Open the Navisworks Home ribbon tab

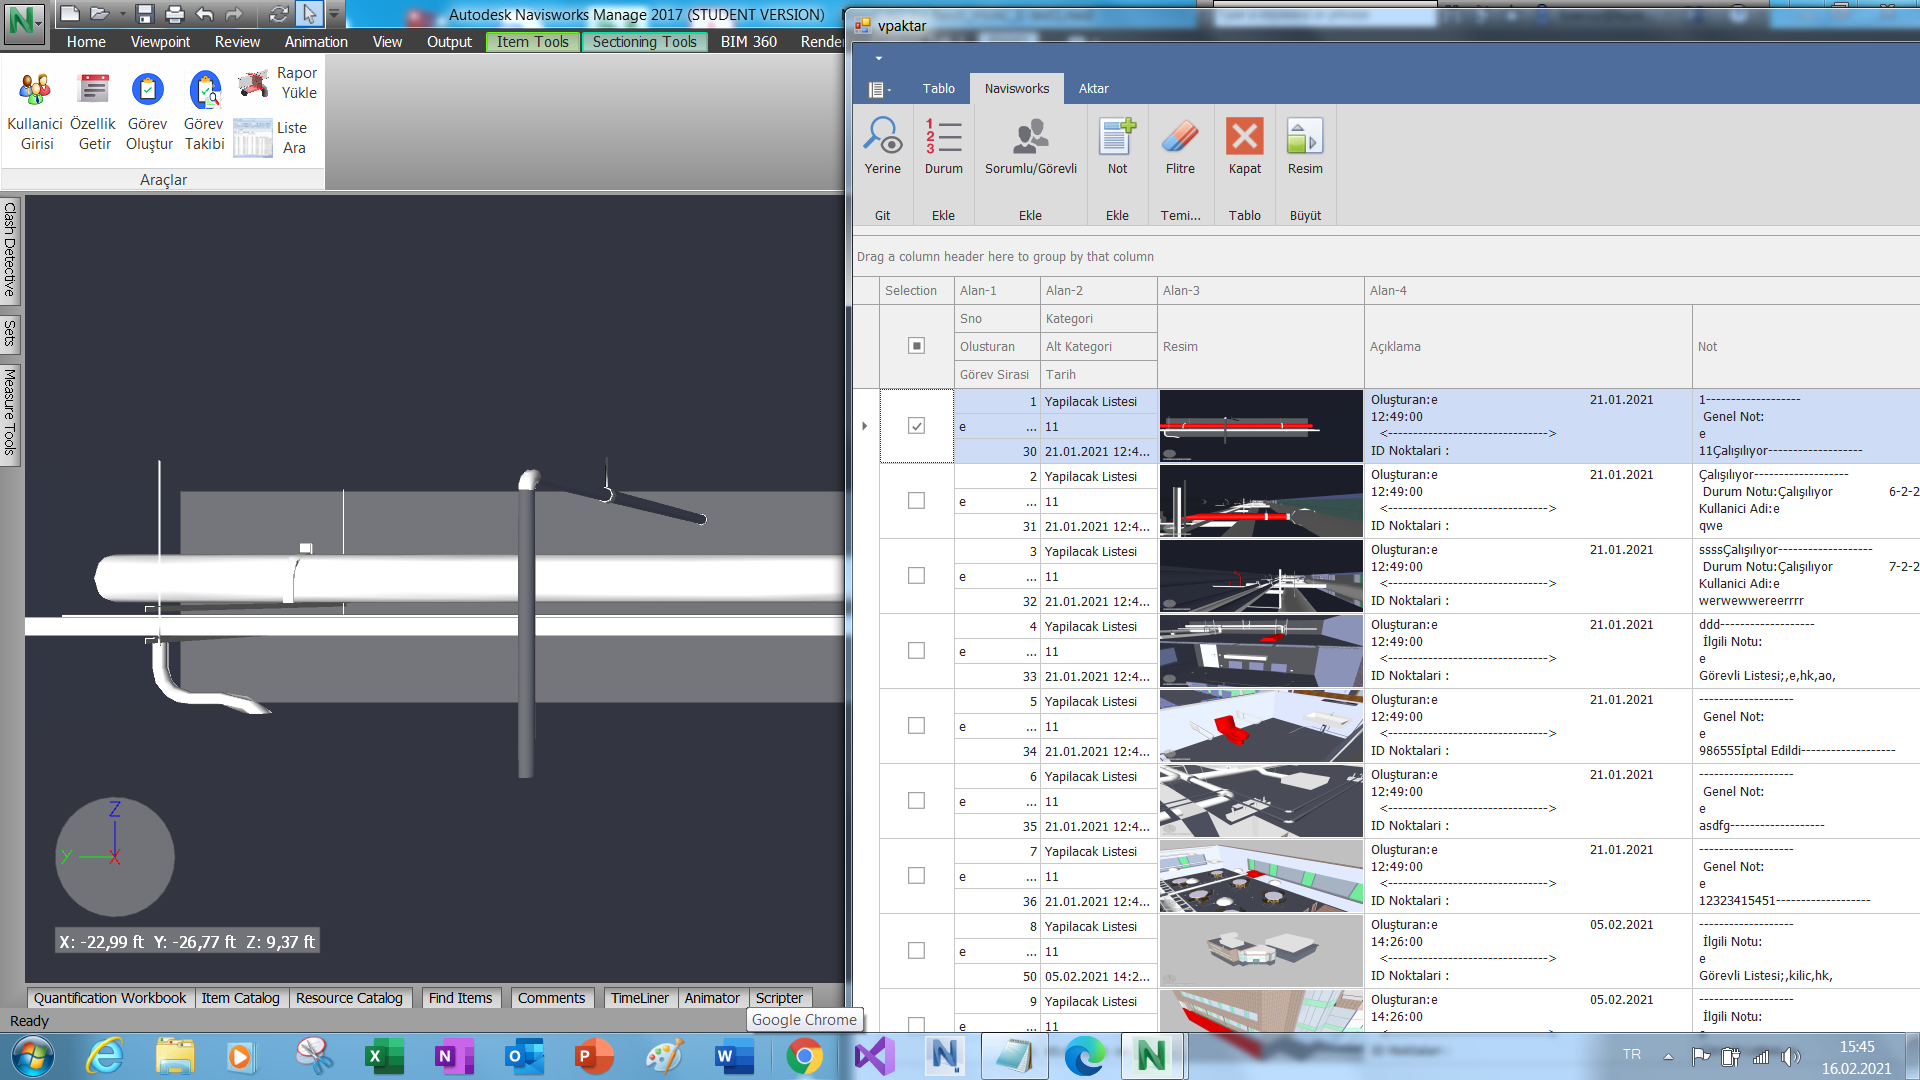point(86,42)
